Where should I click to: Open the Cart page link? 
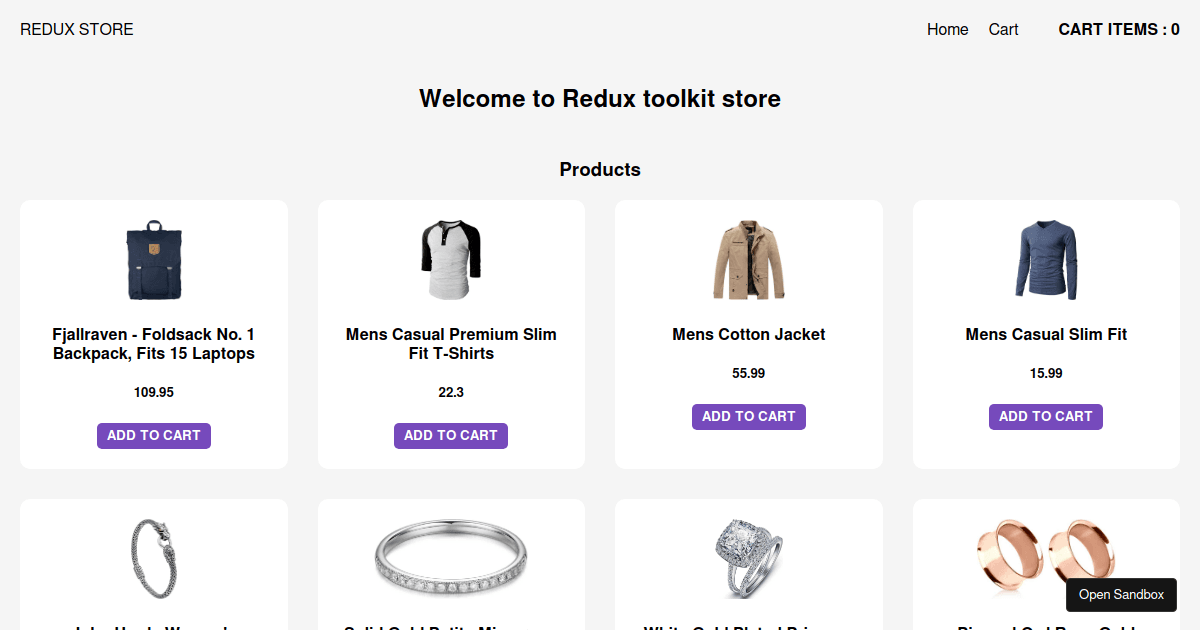click(x=1003, y=29)
